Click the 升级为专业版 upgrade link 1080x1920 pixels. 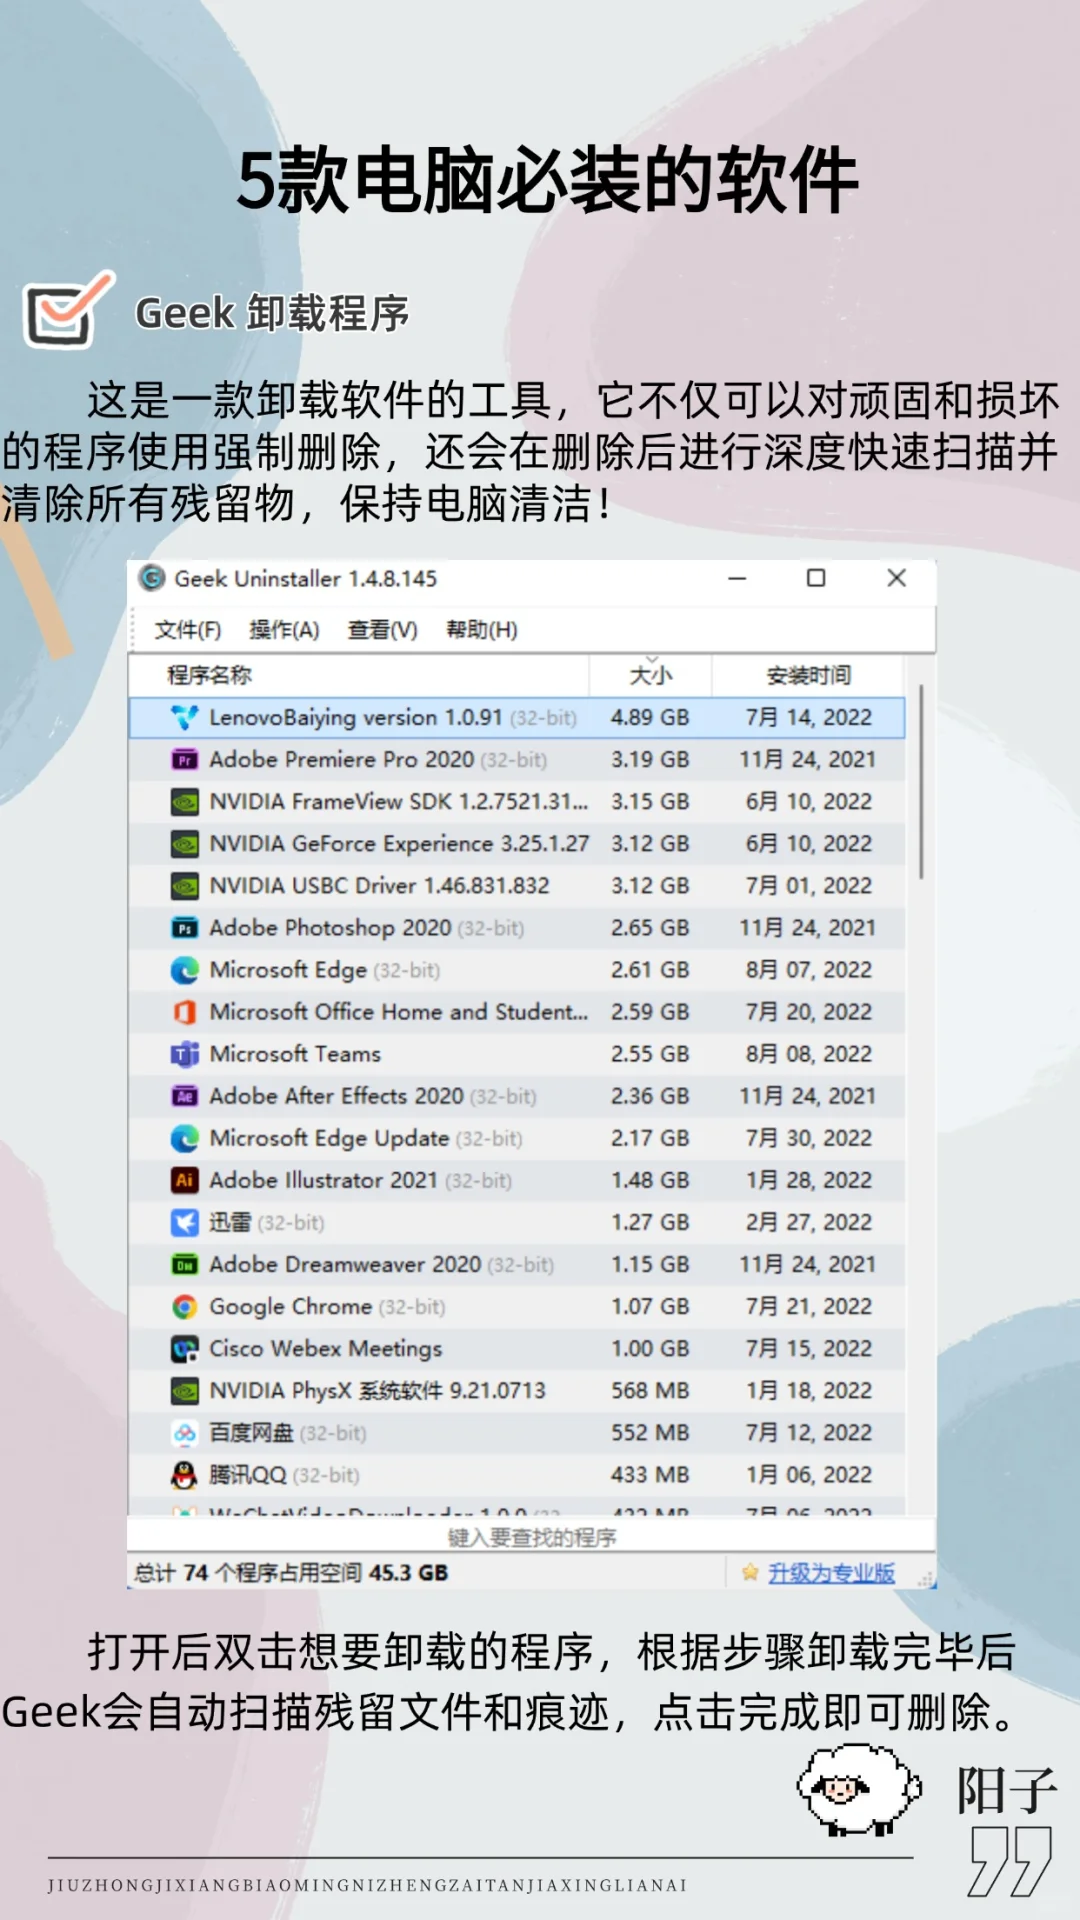[x=831, y=1573]
